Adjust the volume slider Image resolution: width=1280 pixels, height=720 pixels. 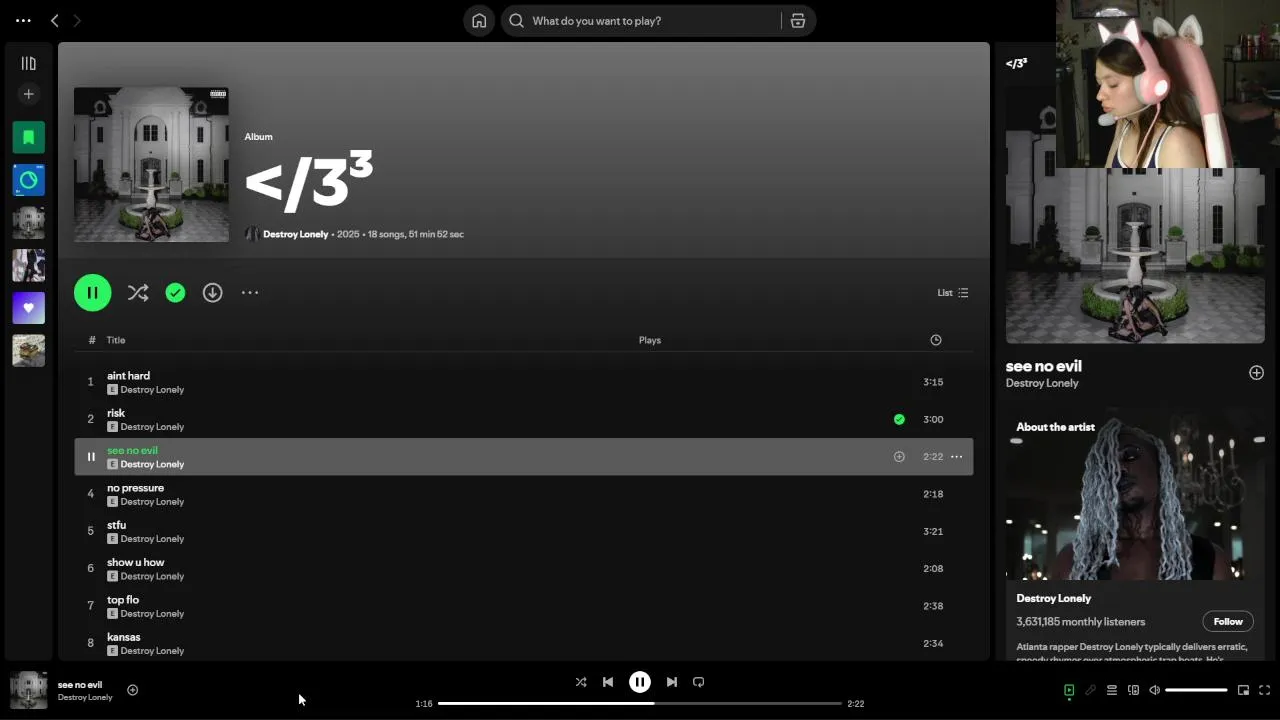pos(1196,690)
